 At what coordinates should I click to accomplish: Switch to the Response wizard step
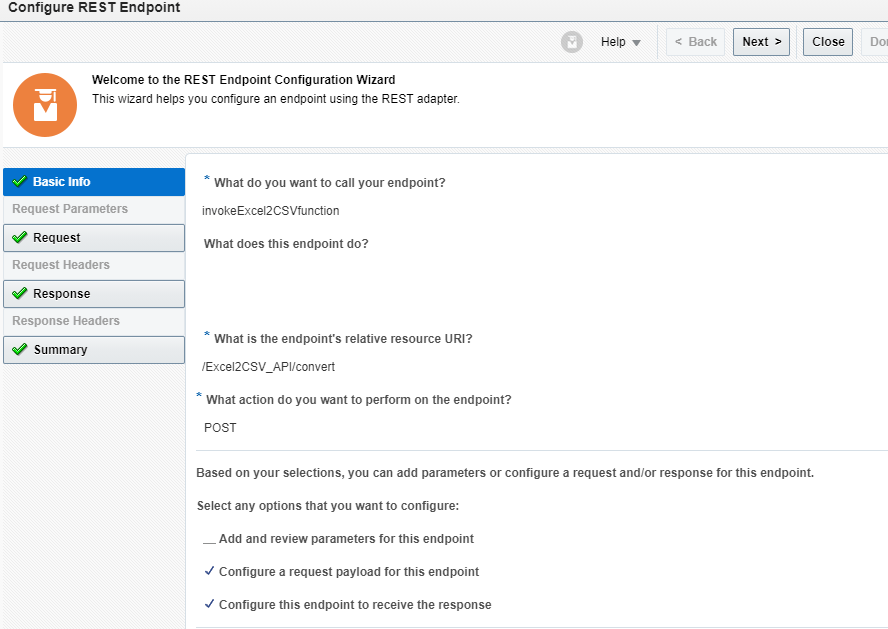(x=62, y=294)
